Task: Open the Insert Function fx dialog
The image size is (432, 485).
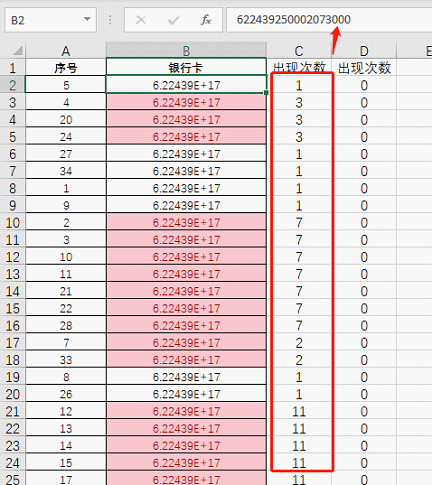Action: 206,20
